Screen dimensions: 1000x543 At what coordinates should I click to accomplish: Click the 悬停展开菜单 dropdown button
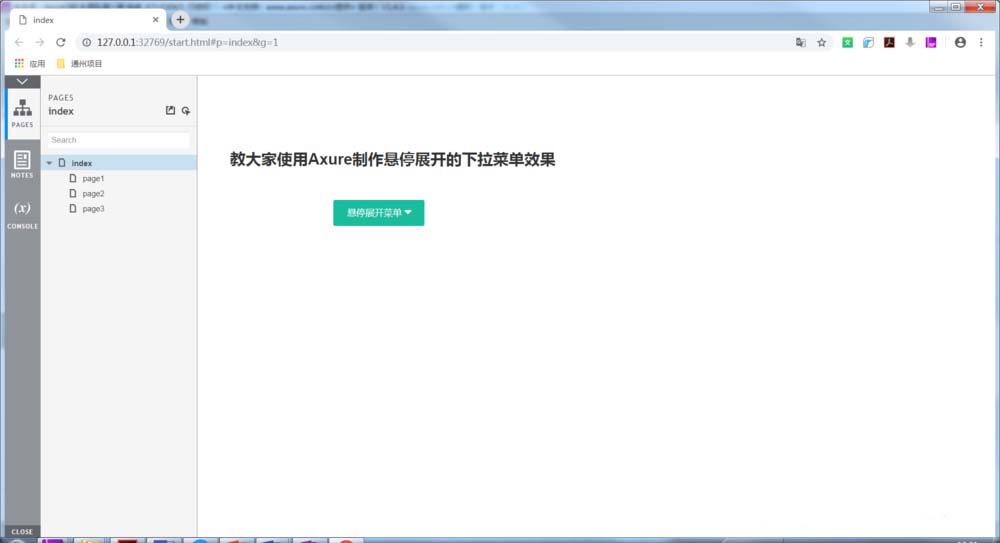click(x=378, y=212)
